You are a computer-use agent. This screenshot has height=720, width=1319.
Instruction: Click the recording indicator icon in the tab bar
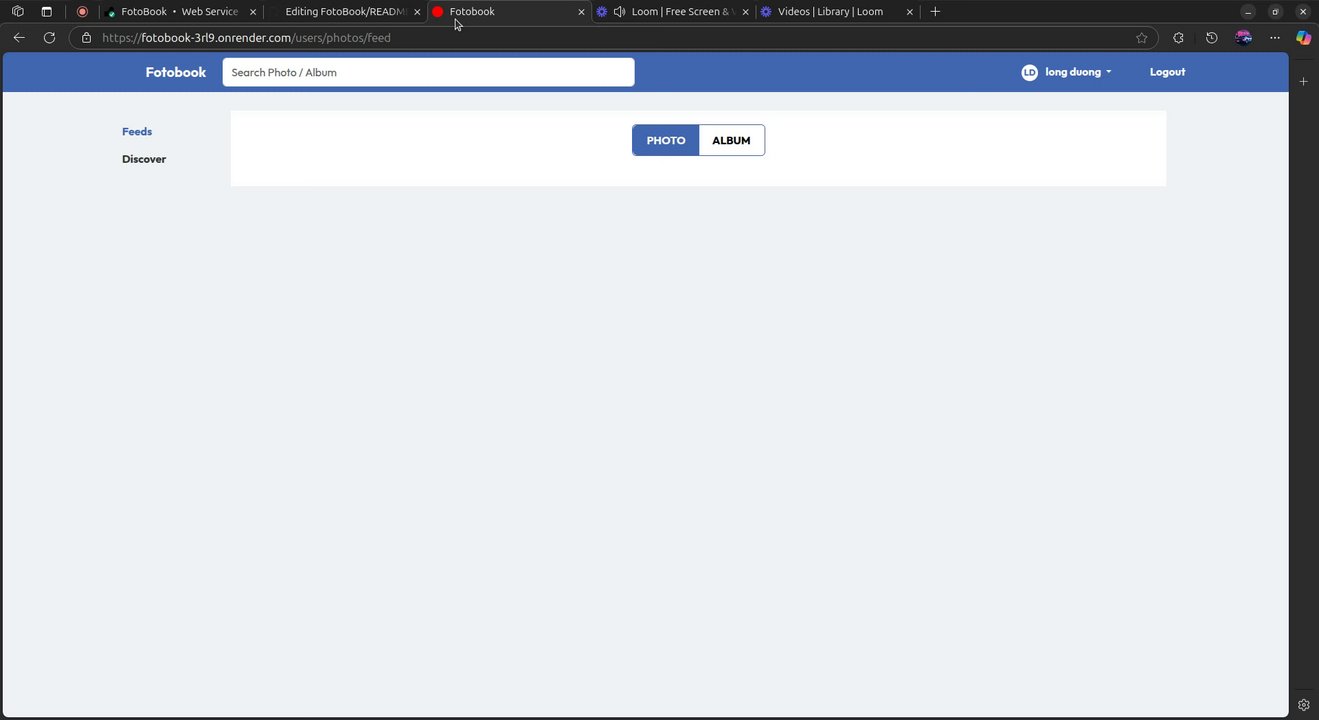pos(82,12)
